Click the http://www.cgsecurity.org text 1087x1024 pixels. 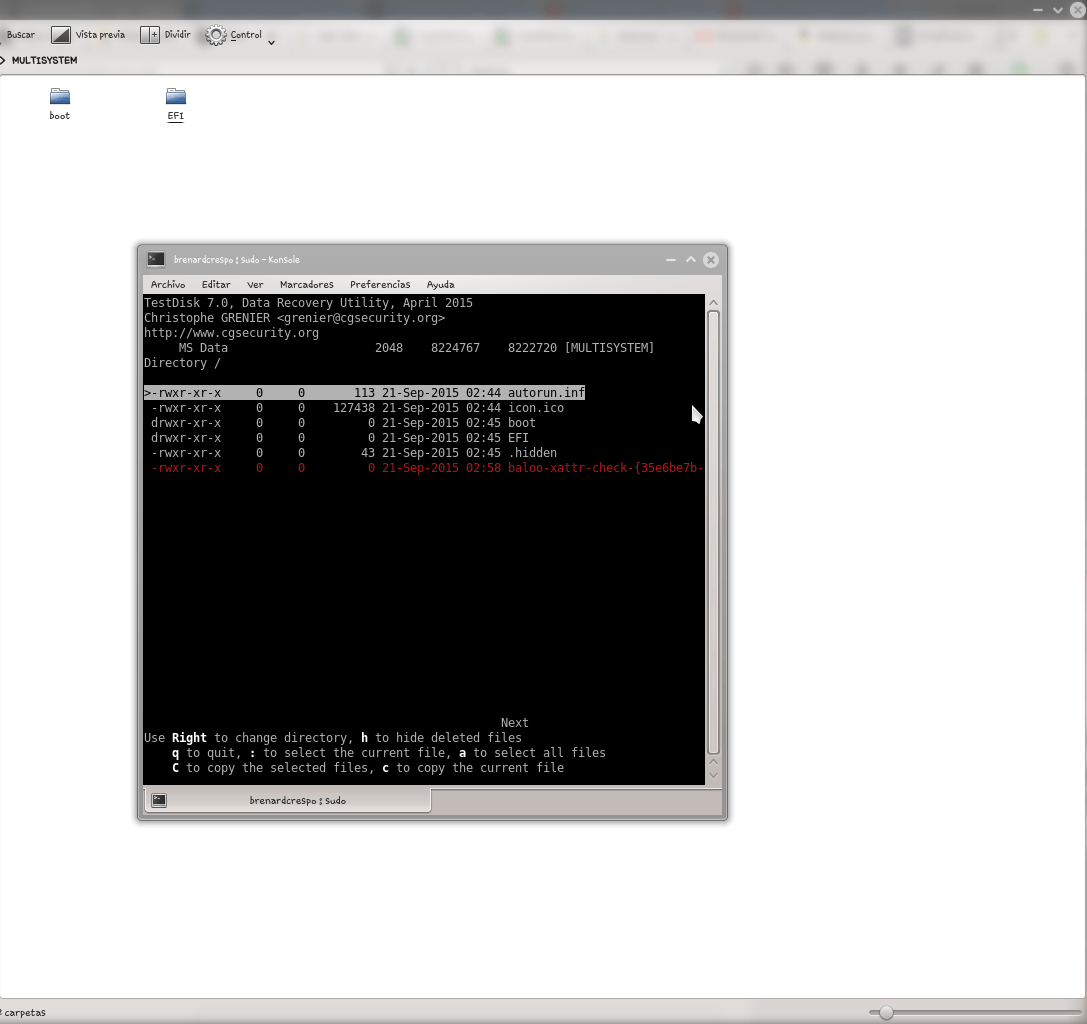point(232,333)
